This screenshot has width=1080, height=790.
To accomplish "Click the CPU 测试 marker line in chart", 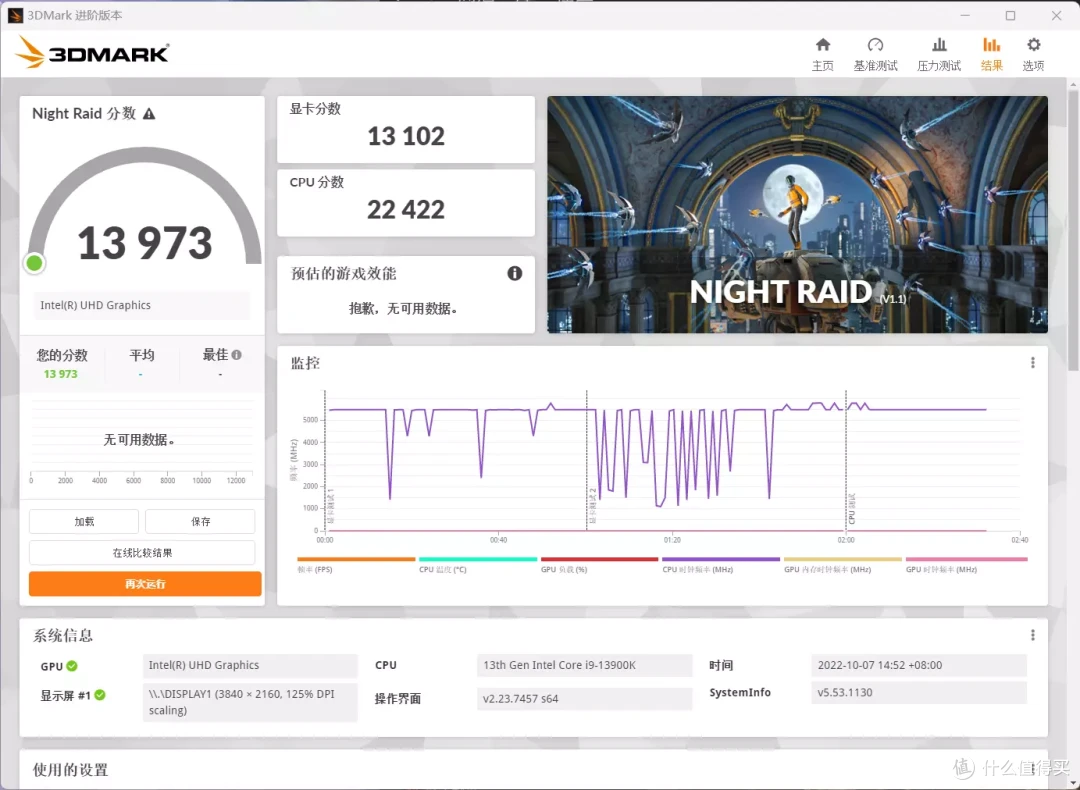I will point(846,460).
